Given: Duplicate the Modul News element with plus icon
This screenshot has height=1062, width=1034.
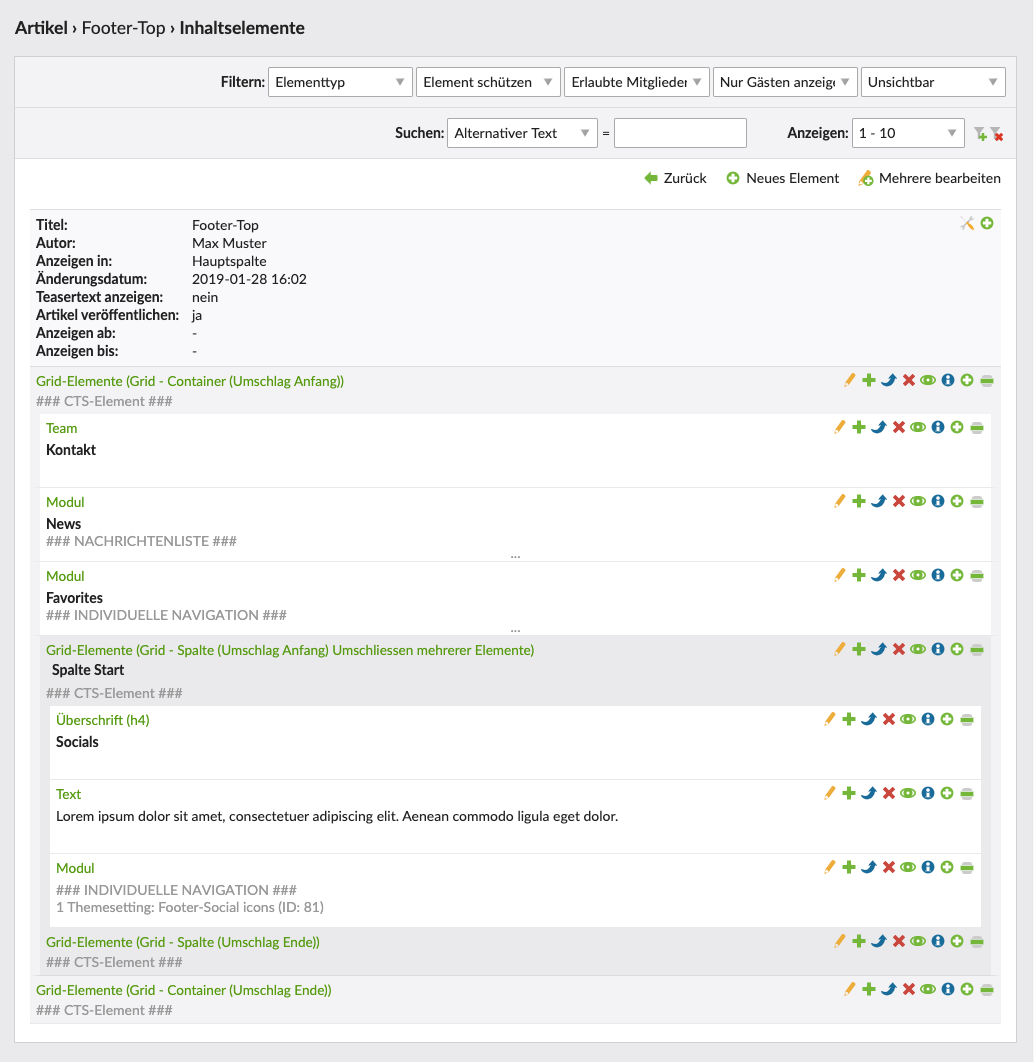Looking at the screenshot, I should coord(859,501).
